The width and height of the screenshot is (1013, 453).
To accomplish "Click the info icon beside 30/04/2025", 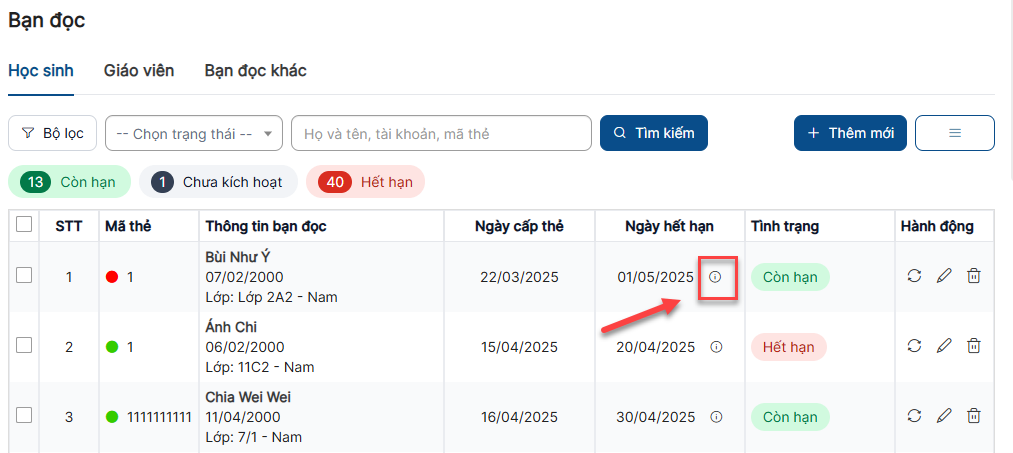I will tap(715, 417).
